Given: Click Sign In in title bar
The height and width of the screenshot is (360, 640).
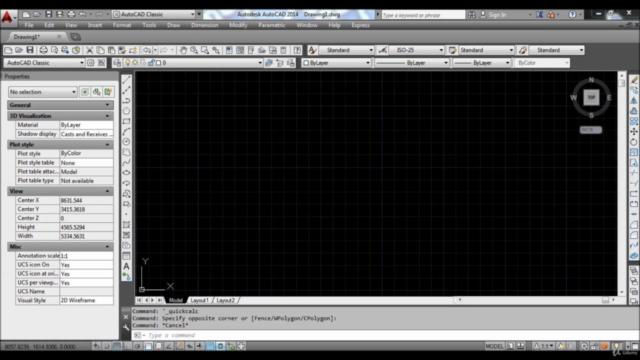Looking at the screenshot, I should pyautogui.click(x=498, y=15).
